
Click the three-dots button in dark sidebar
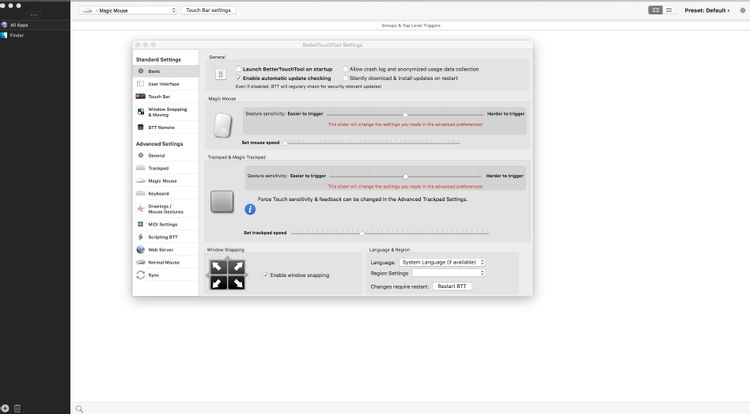tap(33, 15)
